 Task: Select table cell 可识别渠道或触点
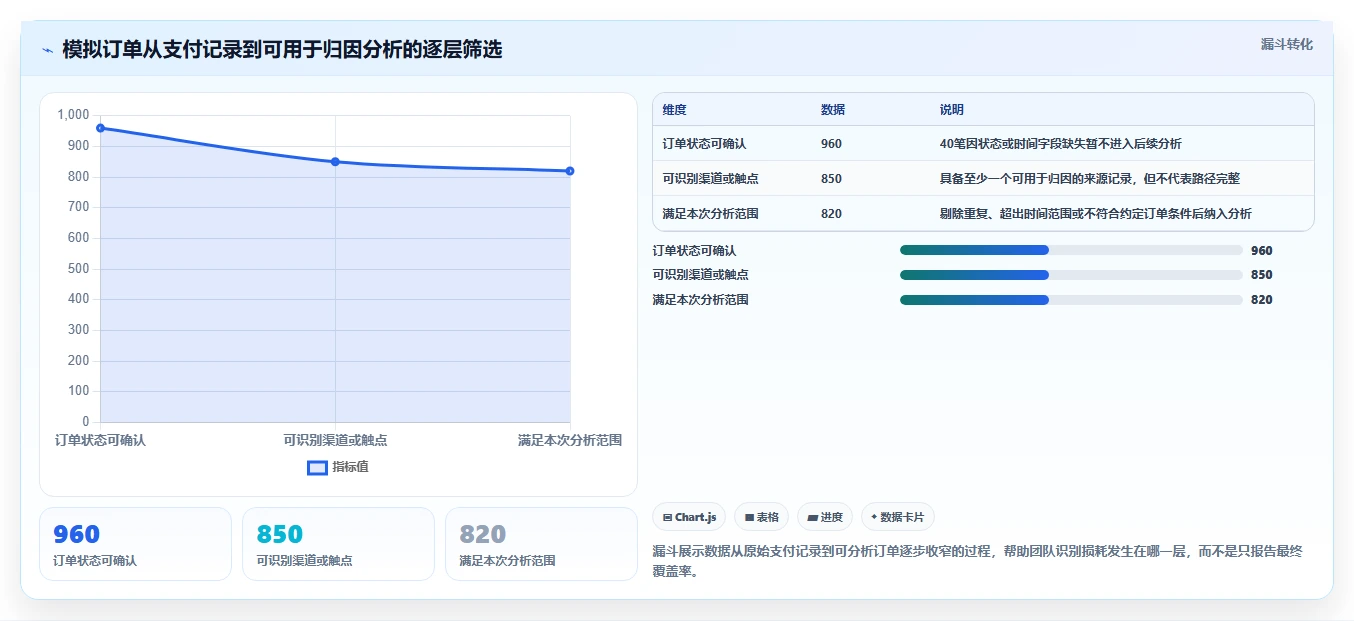pos(710,179)
